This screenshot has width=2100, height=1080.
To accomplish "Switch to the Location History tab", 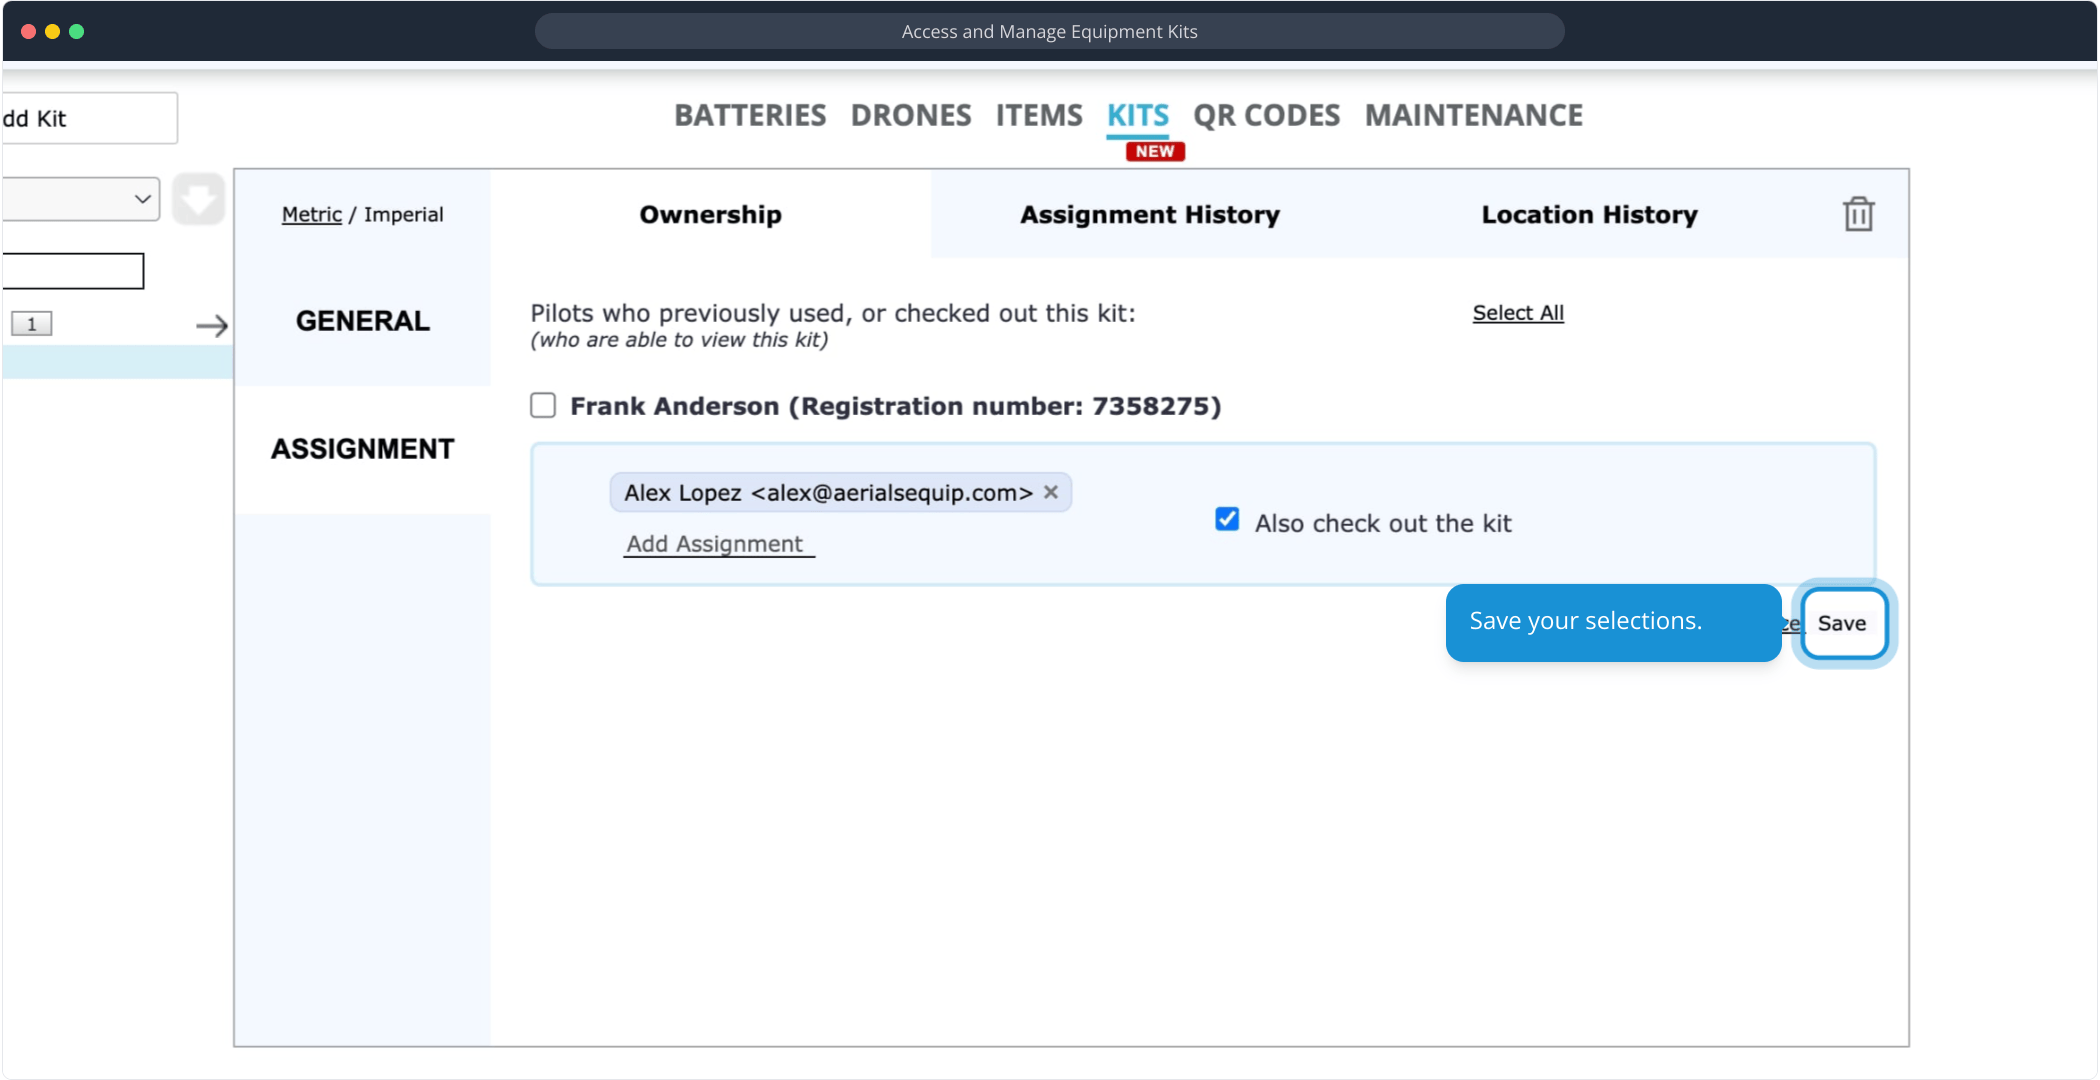I will click(x=1588, y=215).
